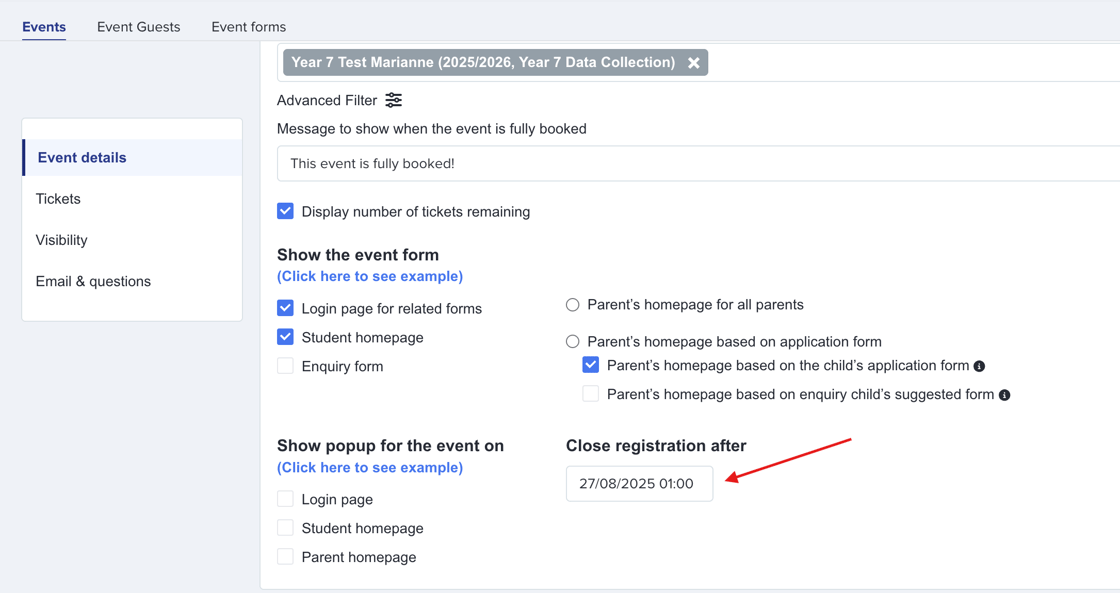View info about child's application form option
This screenshot has width=1120, height=593.
pyautogui.click(x=979, y=365)
